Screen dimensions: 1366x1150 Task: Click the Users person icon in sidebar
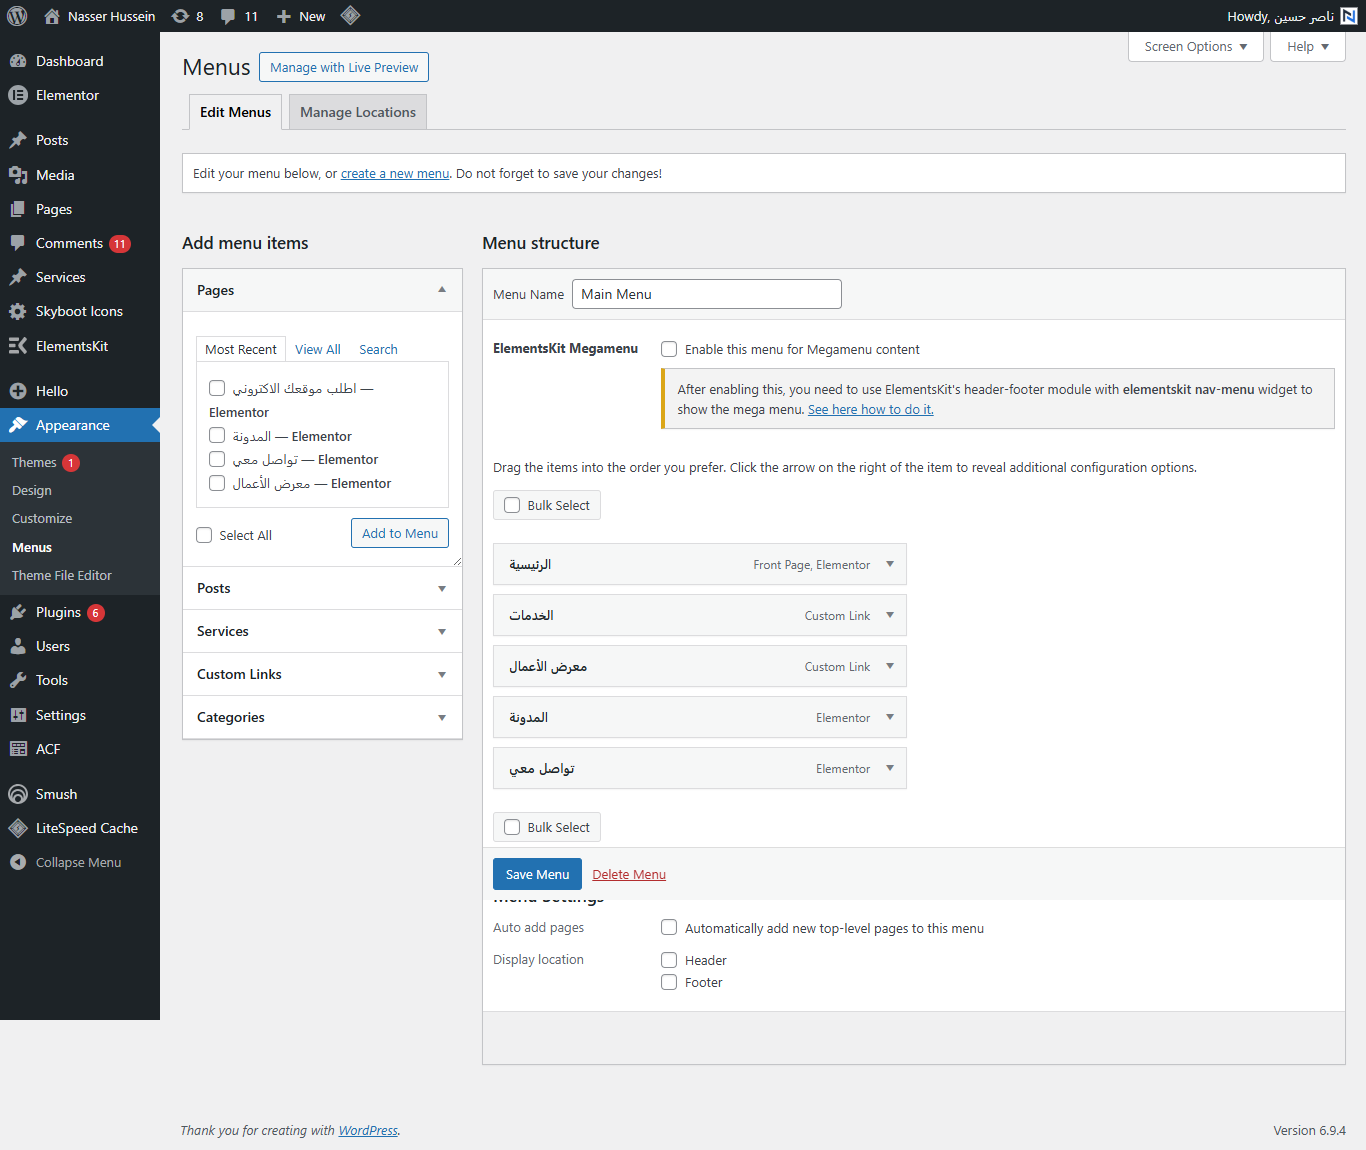(x=18, y=646)
